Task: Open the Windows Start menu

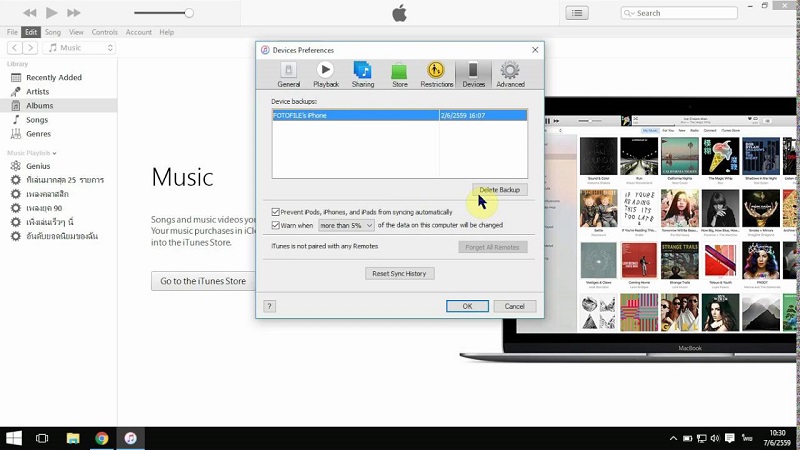Action: pos(14,438)
